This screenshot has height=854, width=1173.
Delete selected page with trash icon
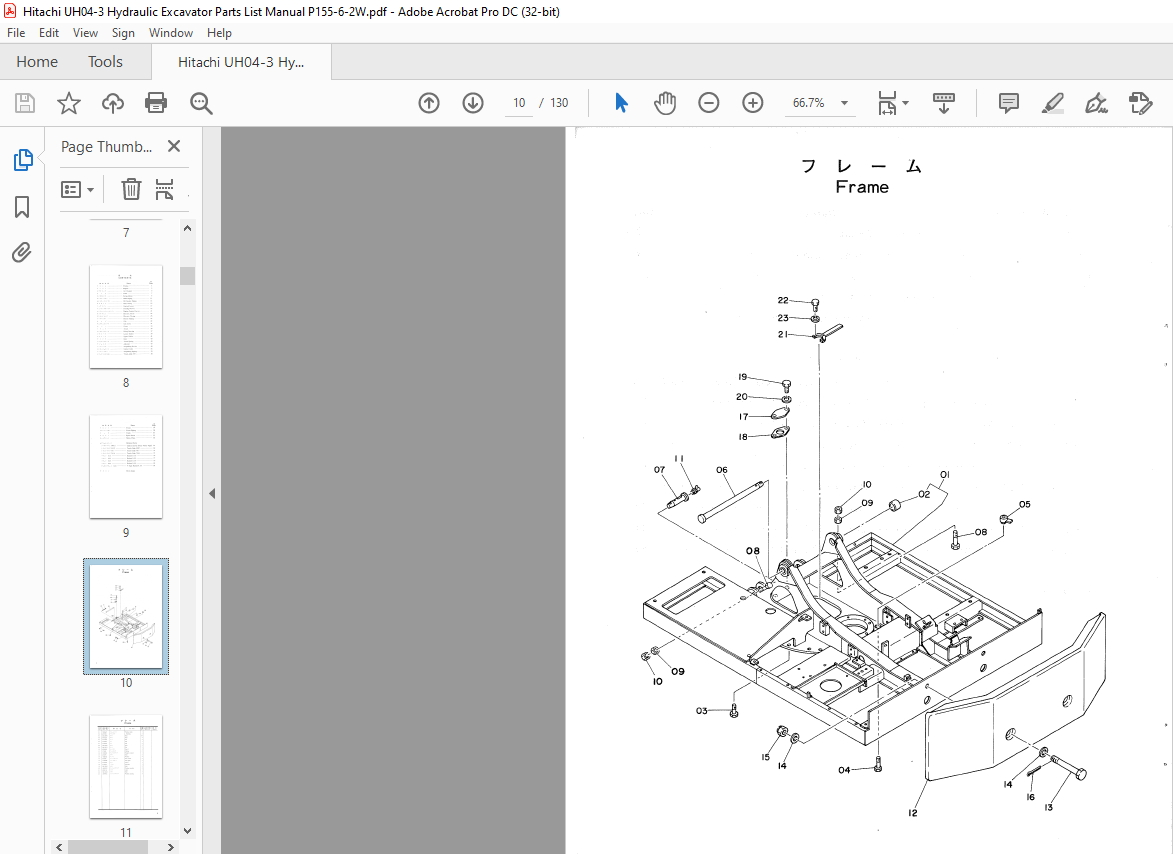[131, 189]
